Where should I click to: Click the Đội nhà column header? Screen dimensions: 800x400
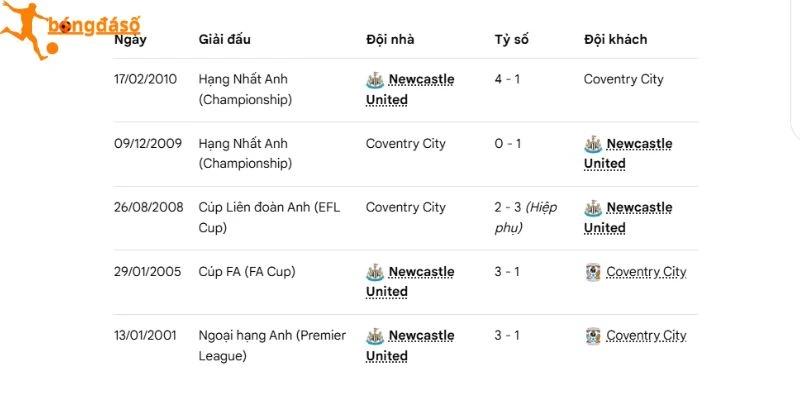[x=390, y=39]
